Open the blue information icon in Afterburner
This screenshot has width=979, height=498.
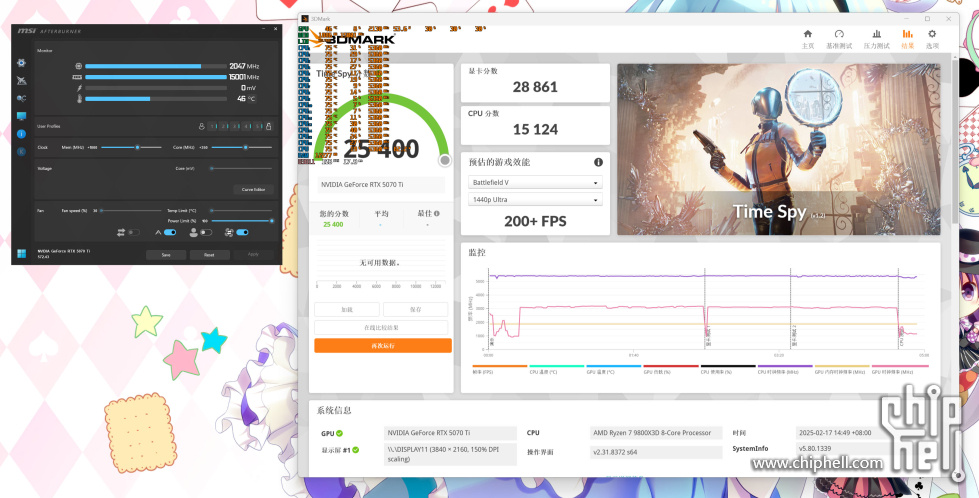point(21,134)
